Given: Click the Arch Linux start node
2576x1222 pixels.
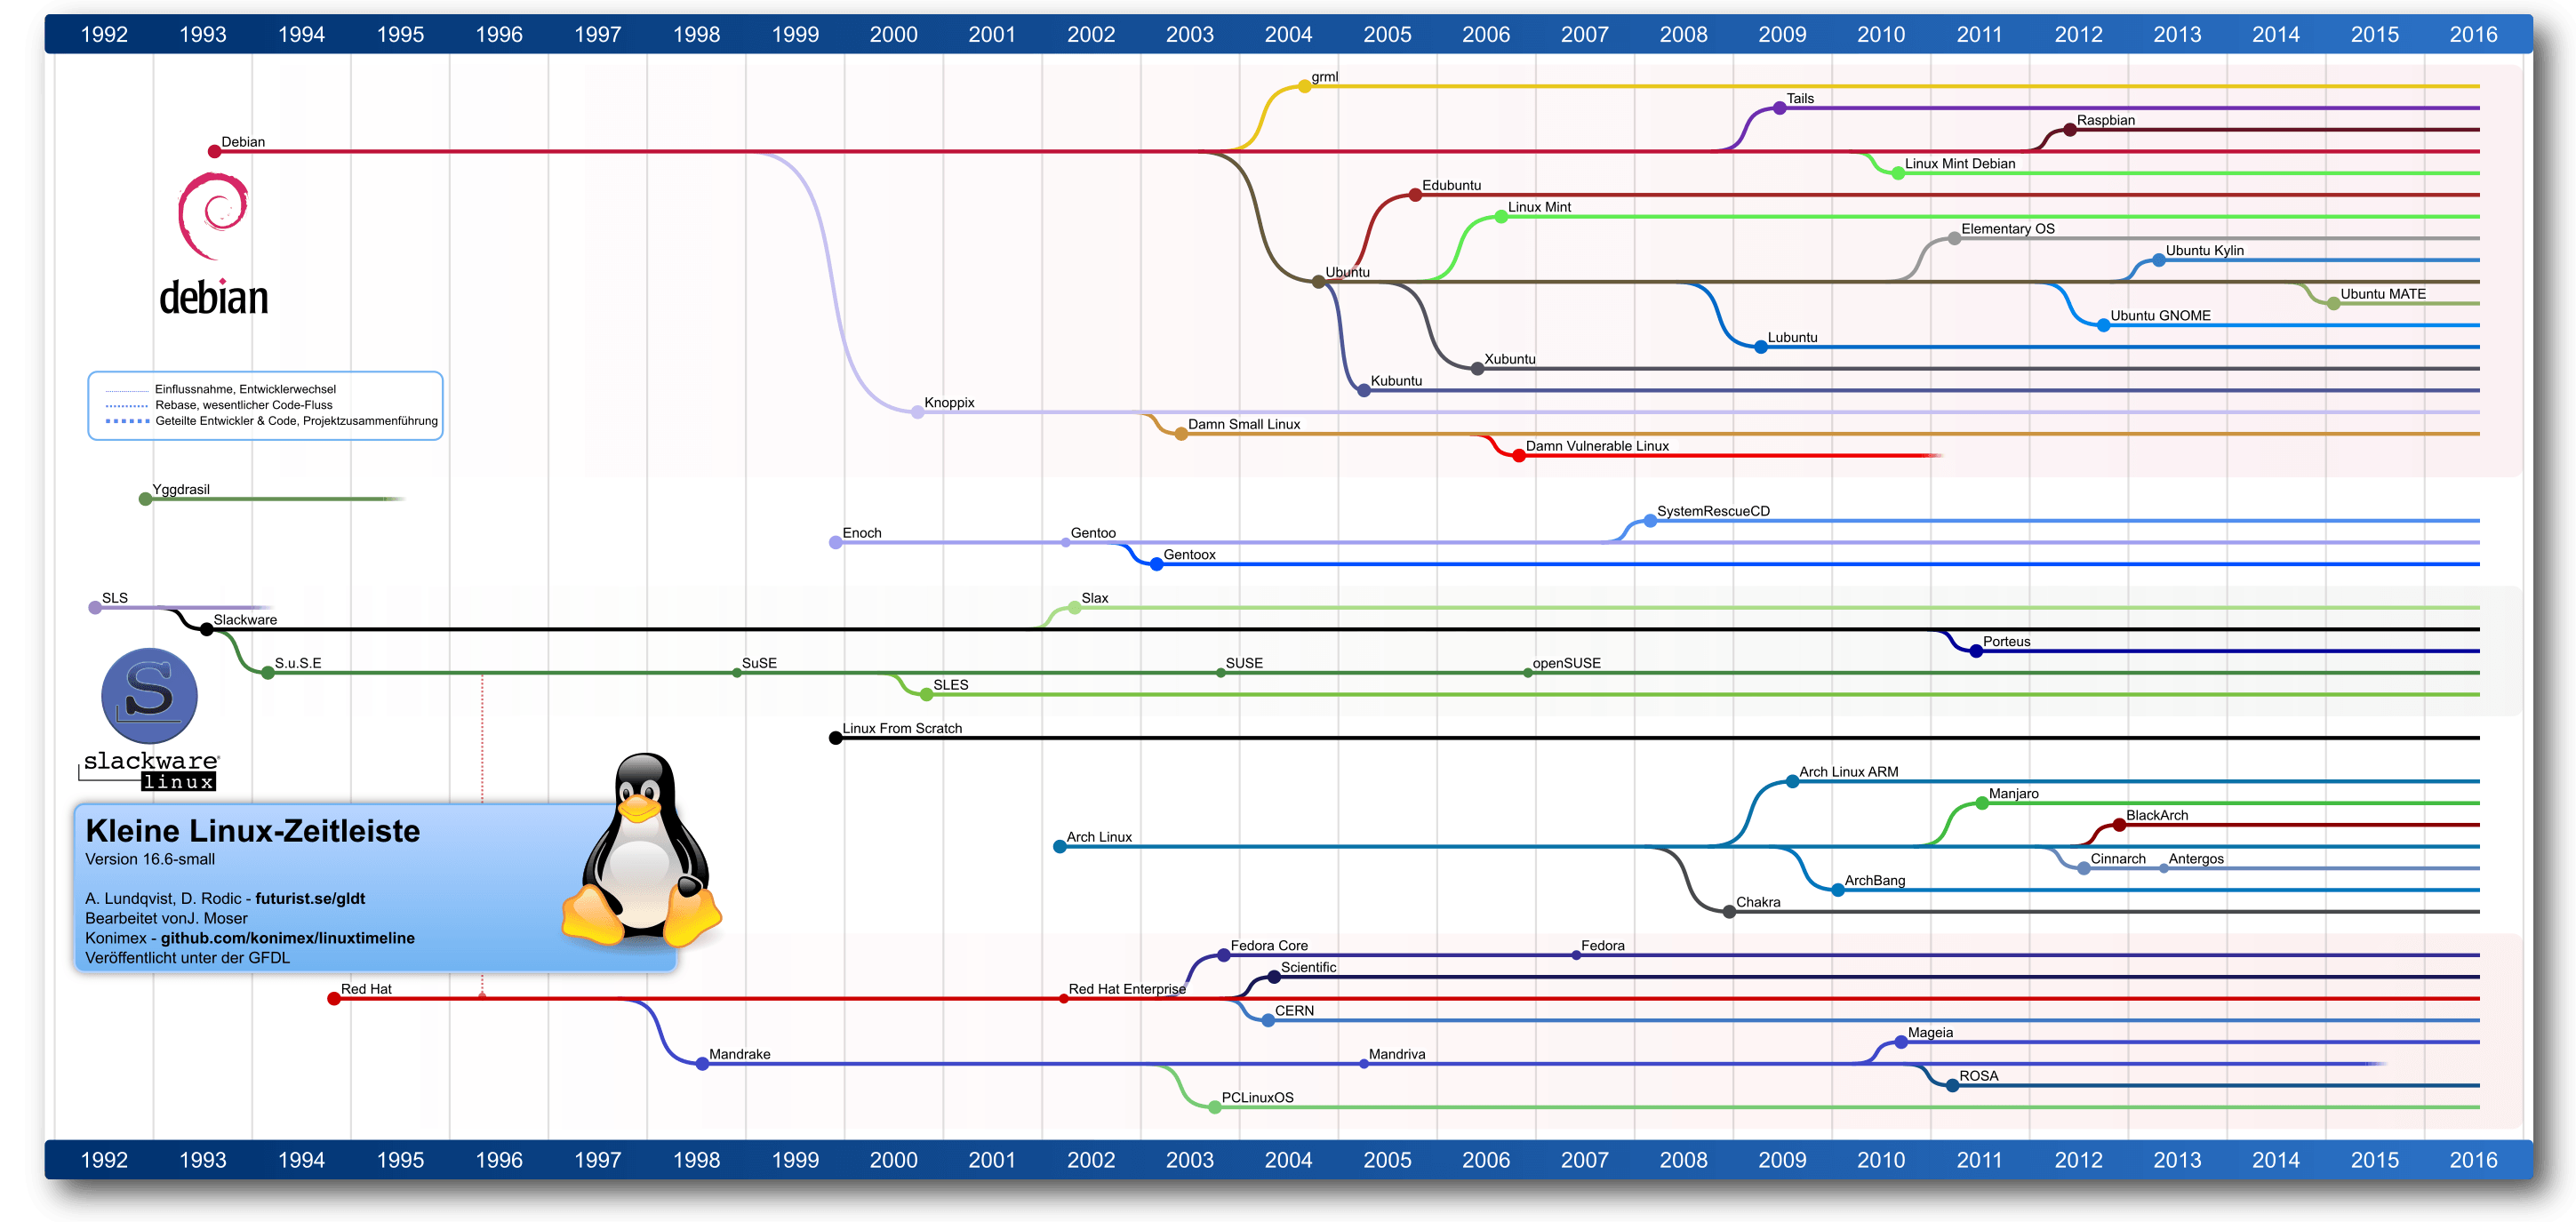Looking at the screenshot, I should pos(1059,847).
